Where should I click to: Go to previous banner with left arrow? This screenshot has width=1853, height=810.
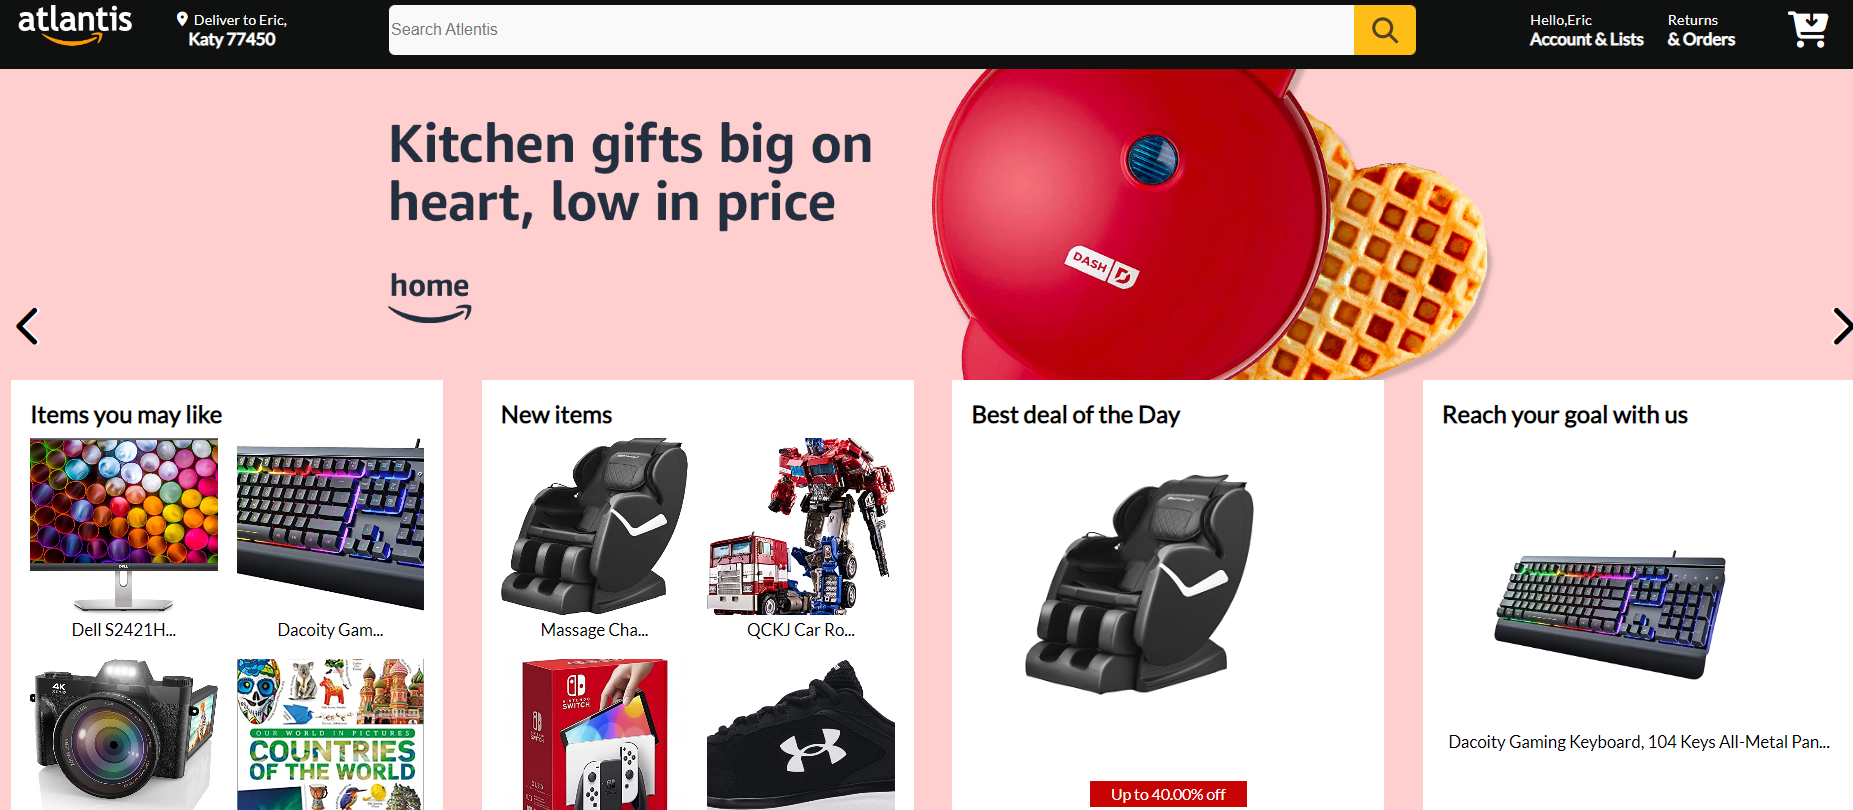28,326
